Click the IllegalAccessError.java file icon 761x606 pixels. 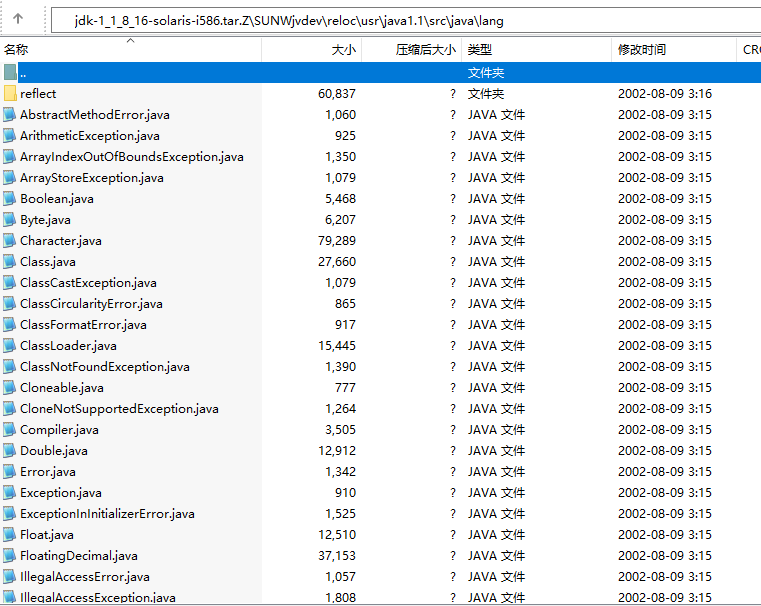click(10, 577)
